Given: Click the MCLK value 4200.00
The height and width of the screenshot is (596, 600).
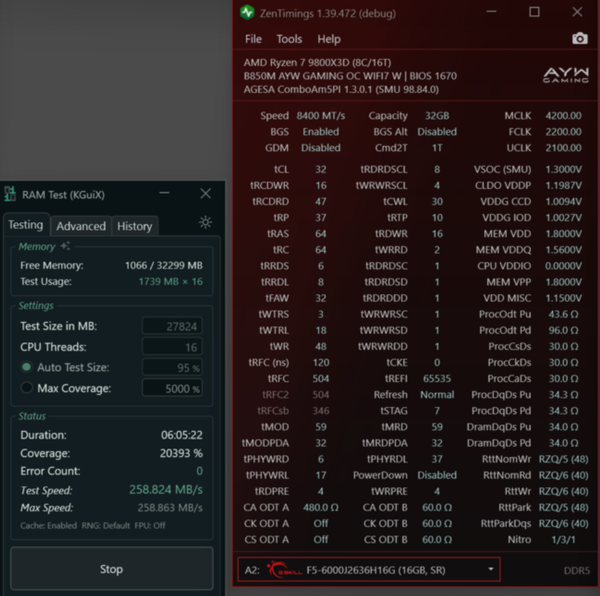Looking at the screenshot, I should (563, 116).
